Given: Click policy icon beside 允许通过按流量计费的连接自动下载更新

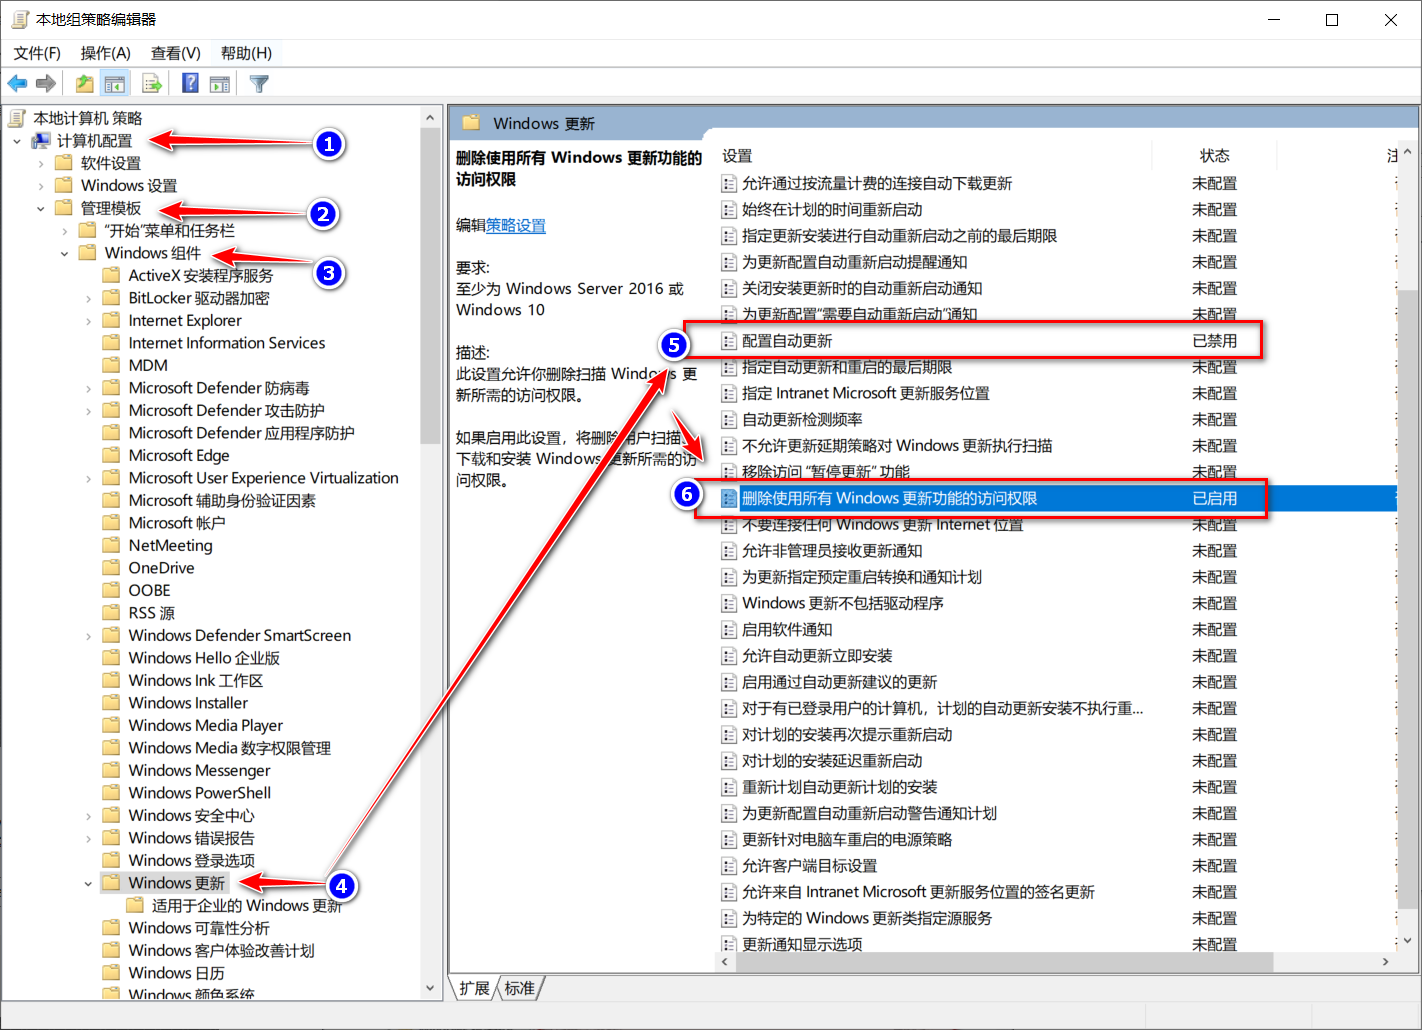Looking at the screenshot, I should (x=729, y=183).
